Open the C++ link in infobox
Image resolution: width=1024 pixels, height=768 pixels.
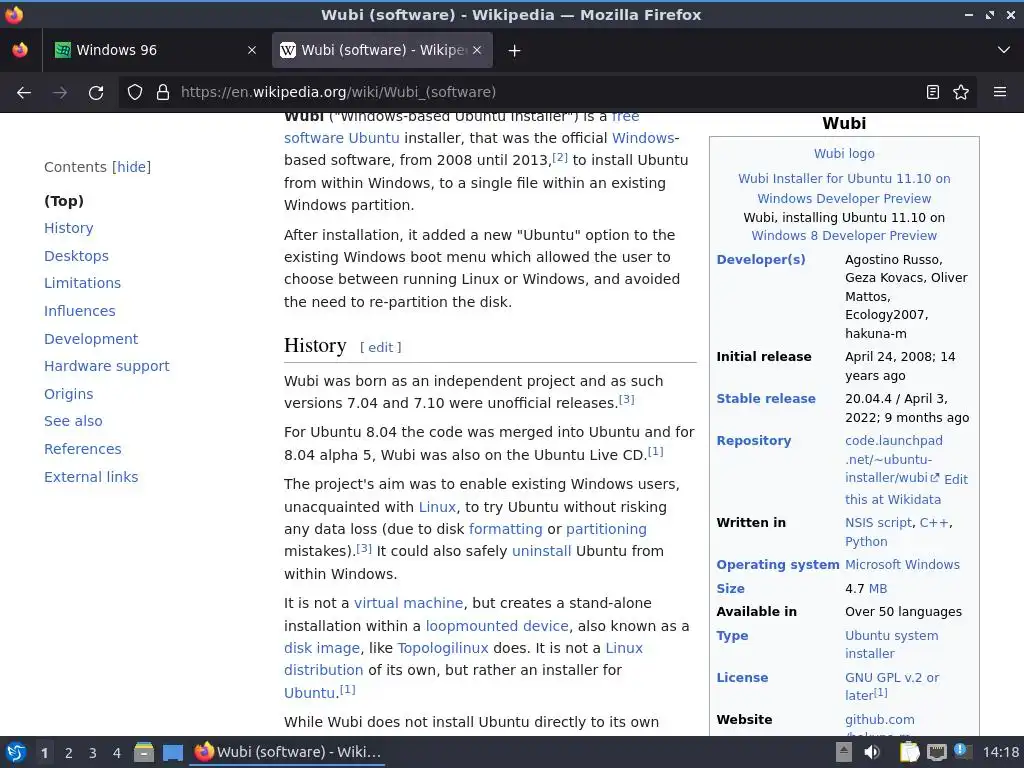point(934,523)
